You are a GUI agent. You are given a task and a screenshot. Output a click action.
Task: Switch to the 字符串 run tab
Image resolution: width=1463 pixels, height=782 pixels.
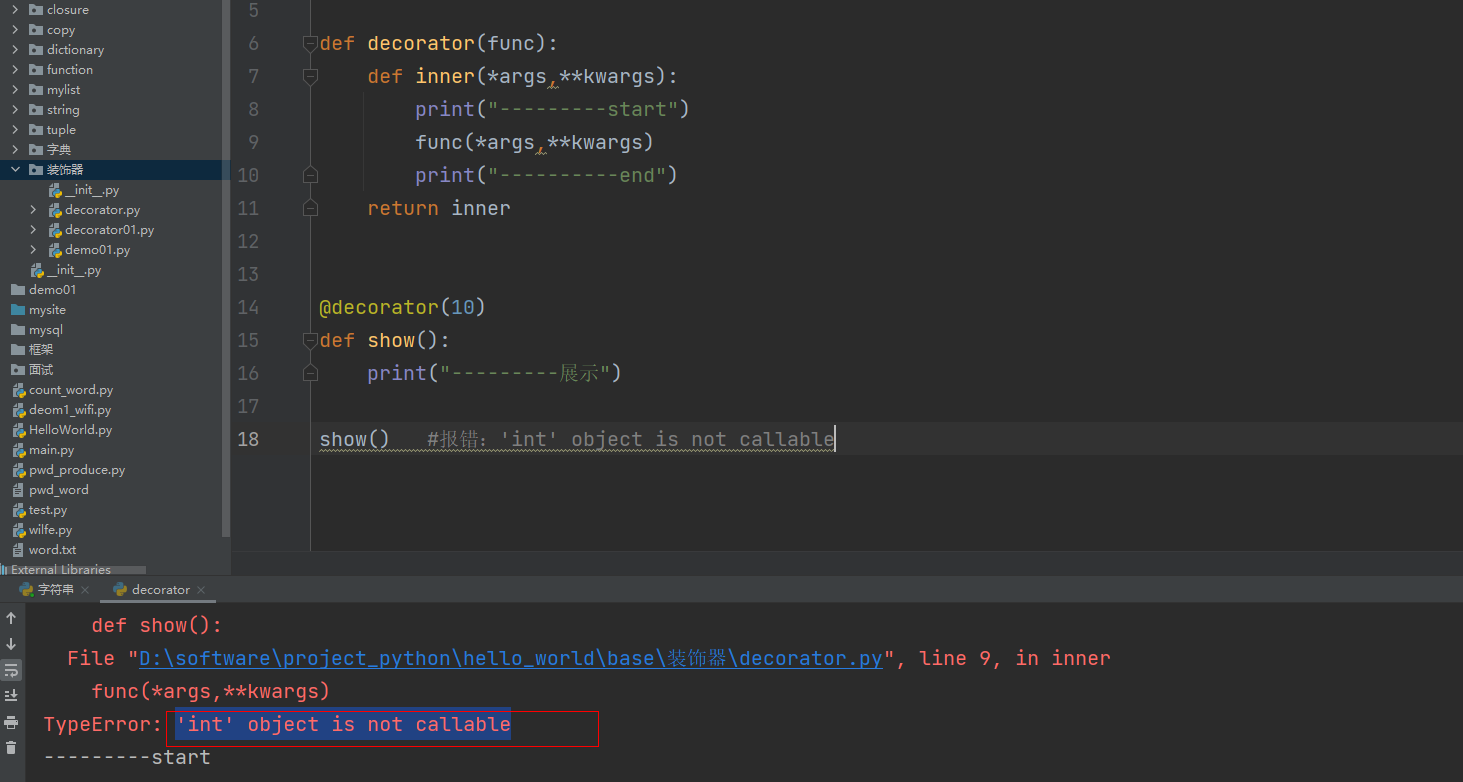pyautogui.click(x=55, y=590)
